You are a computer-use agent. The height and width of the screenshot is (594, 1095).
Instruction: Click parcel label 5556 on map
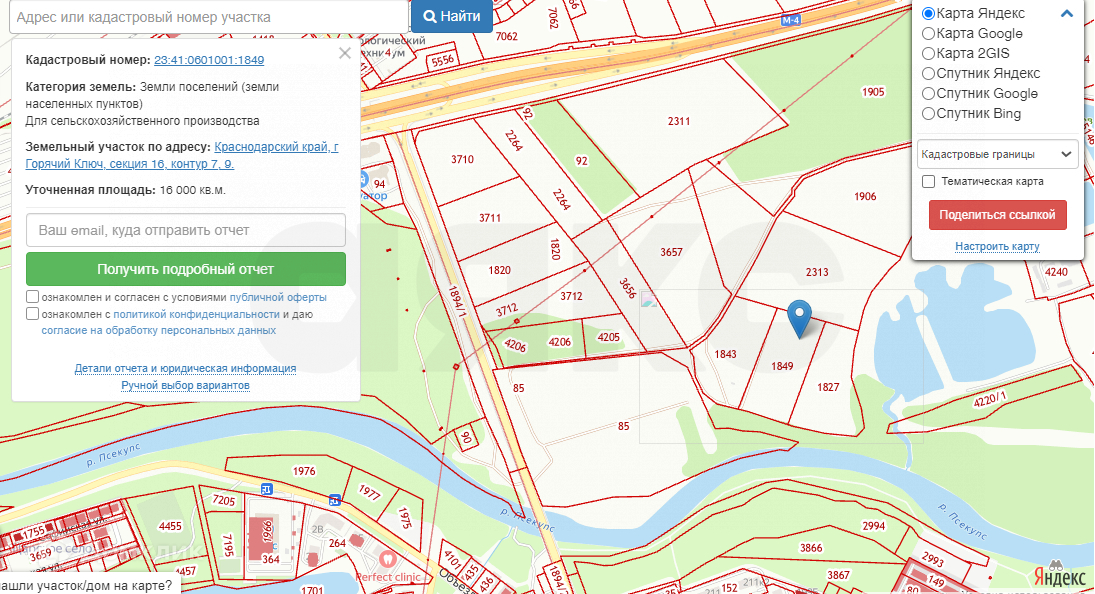pos(443,61)
